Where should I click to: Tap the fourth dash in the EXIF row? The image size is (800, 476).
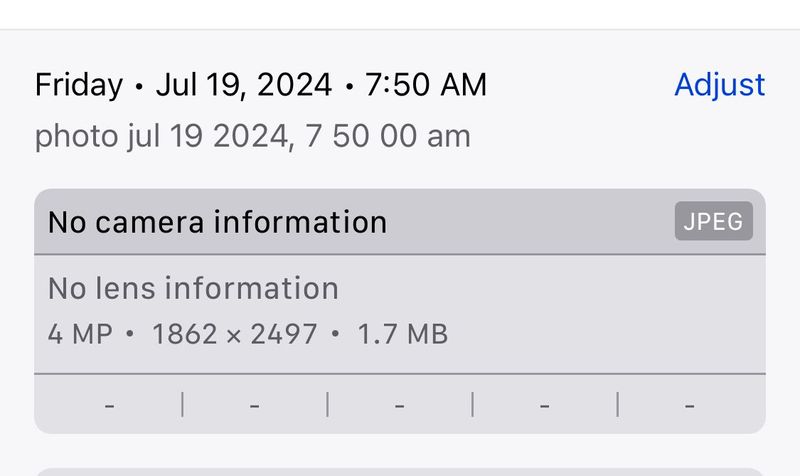[545, 405]
